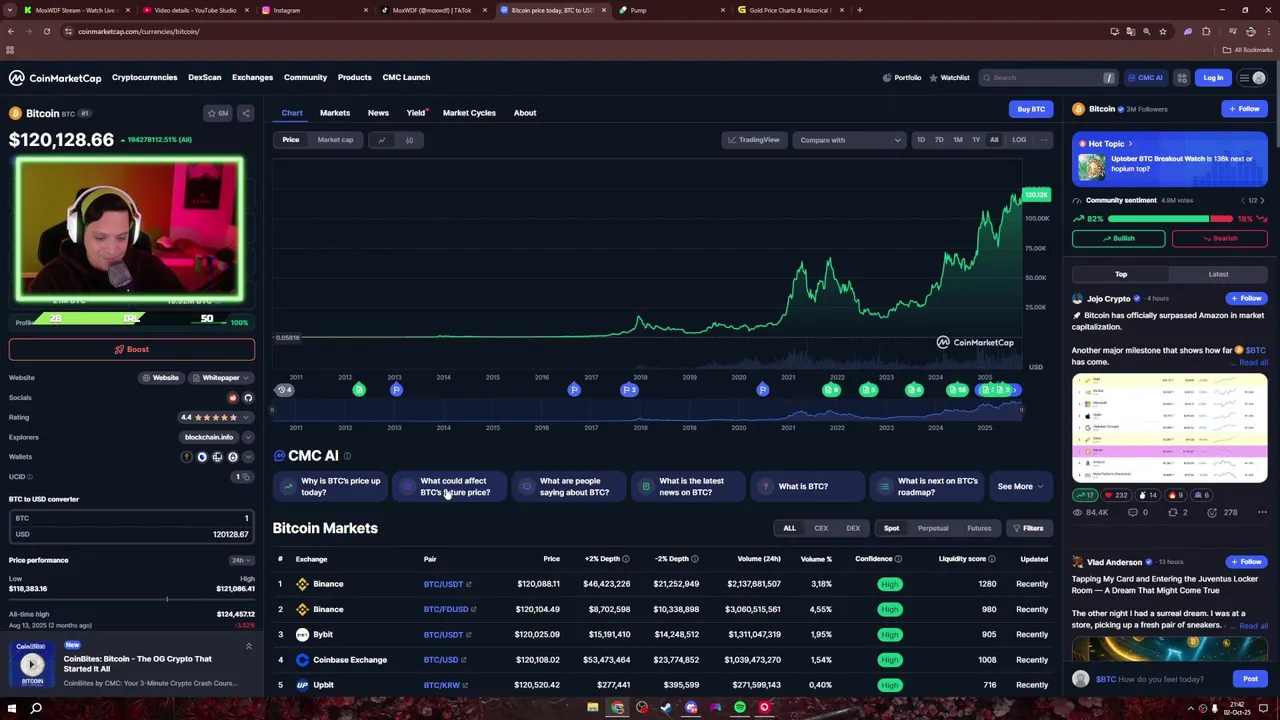Image resolution: width=1280 pixels, height=720 pixels.
Task: Open Hot Topic chevron link
Action: pyautogui.click(x=1133, y=144)
